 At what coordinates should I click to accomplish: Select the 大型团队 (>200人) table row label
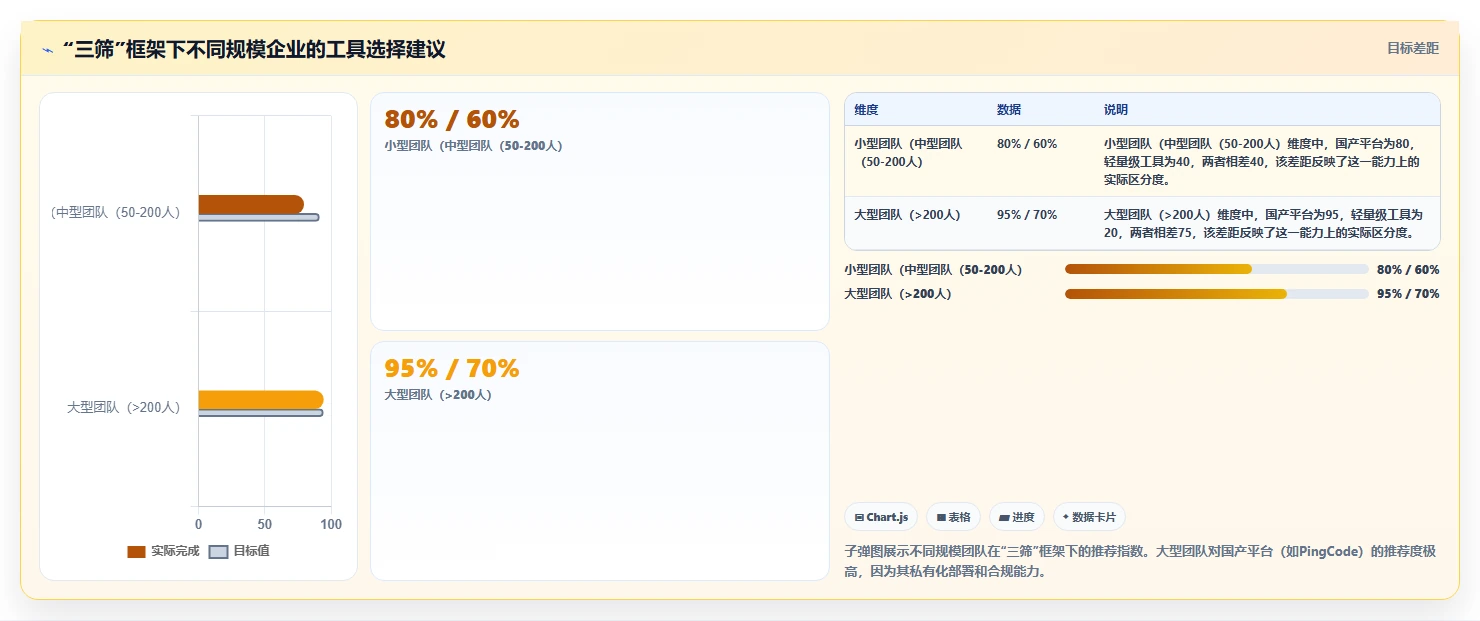coord(907,215)
